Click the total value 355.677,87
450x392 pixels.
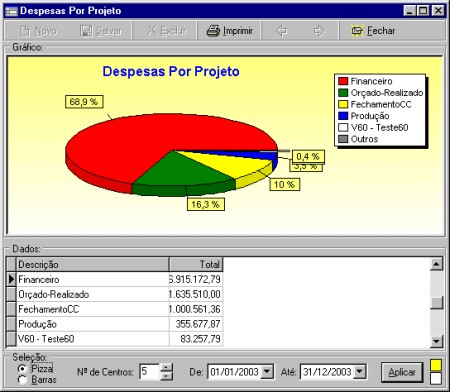pyautogui.click(x=196, y=324)
